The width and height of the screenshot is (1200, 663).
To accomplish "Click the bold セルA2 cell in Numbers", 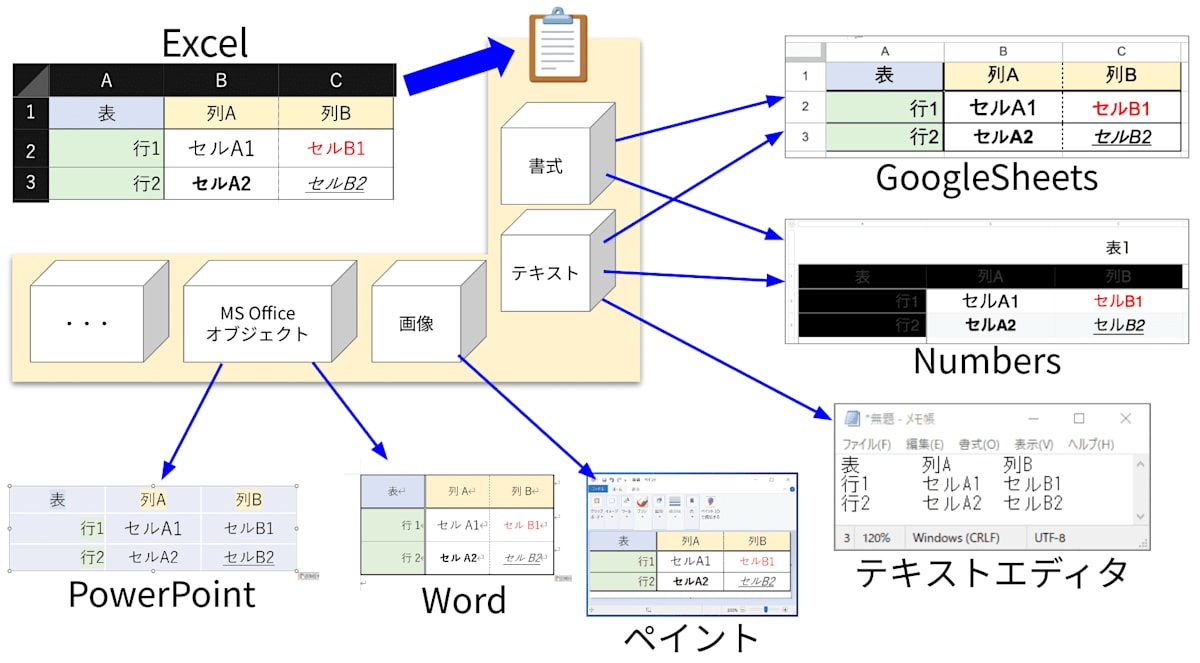I will (990, 324).
